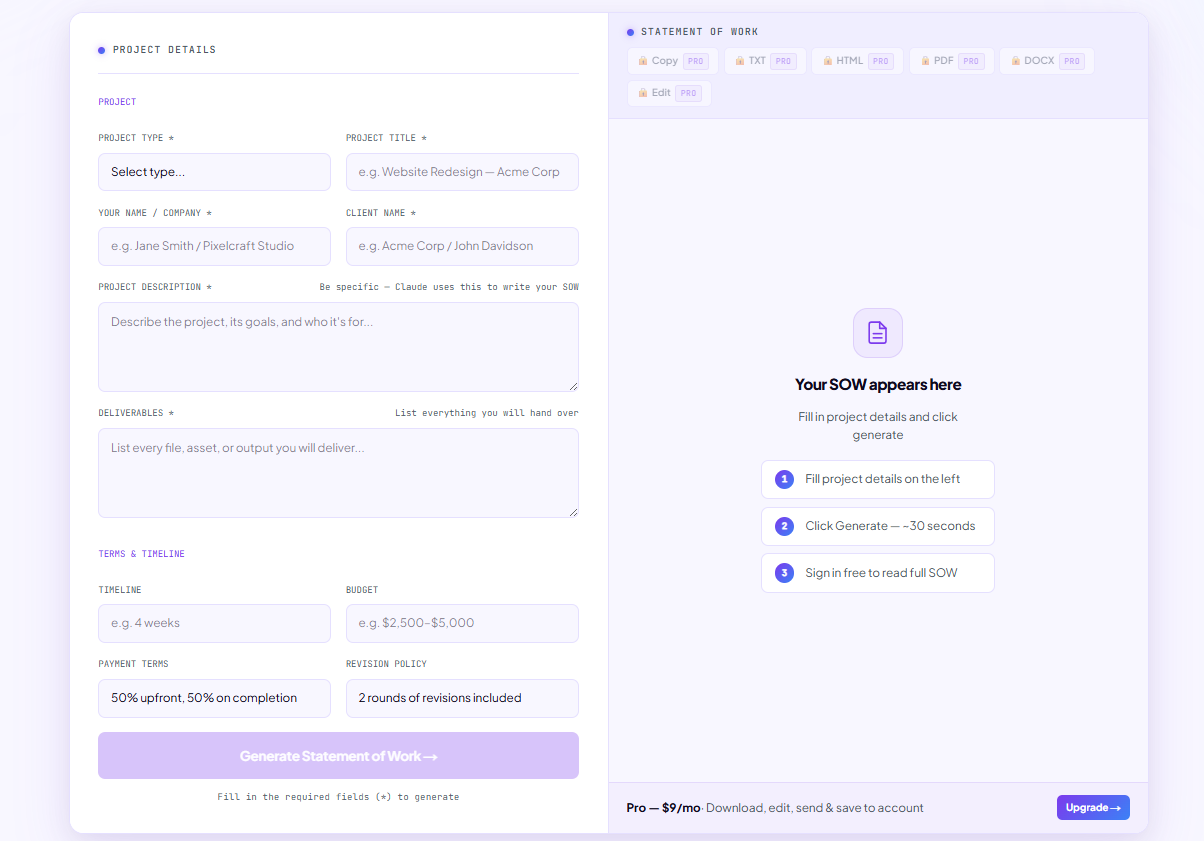Click the locked Copy Pro button

672,61
